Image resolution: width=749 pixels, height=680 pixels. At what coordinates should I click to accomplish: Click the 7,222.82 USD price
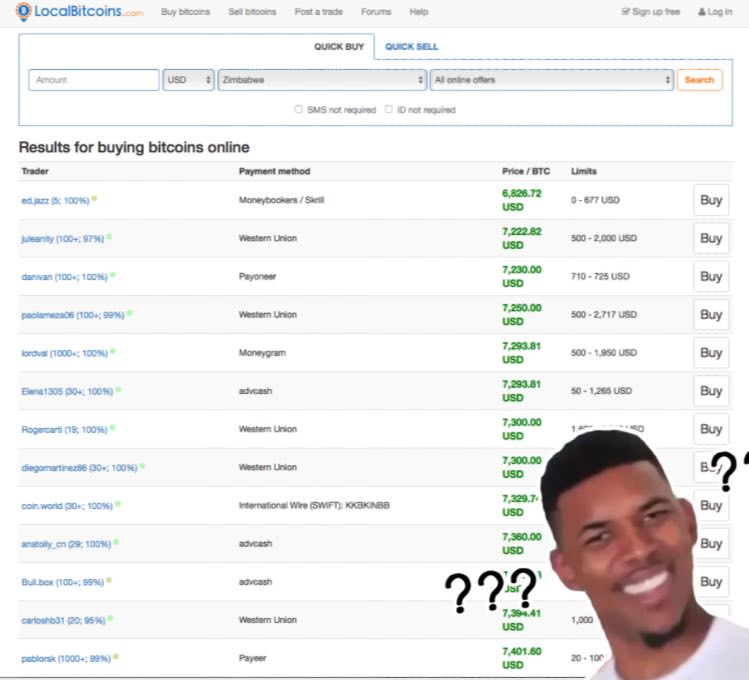point(522,238)
